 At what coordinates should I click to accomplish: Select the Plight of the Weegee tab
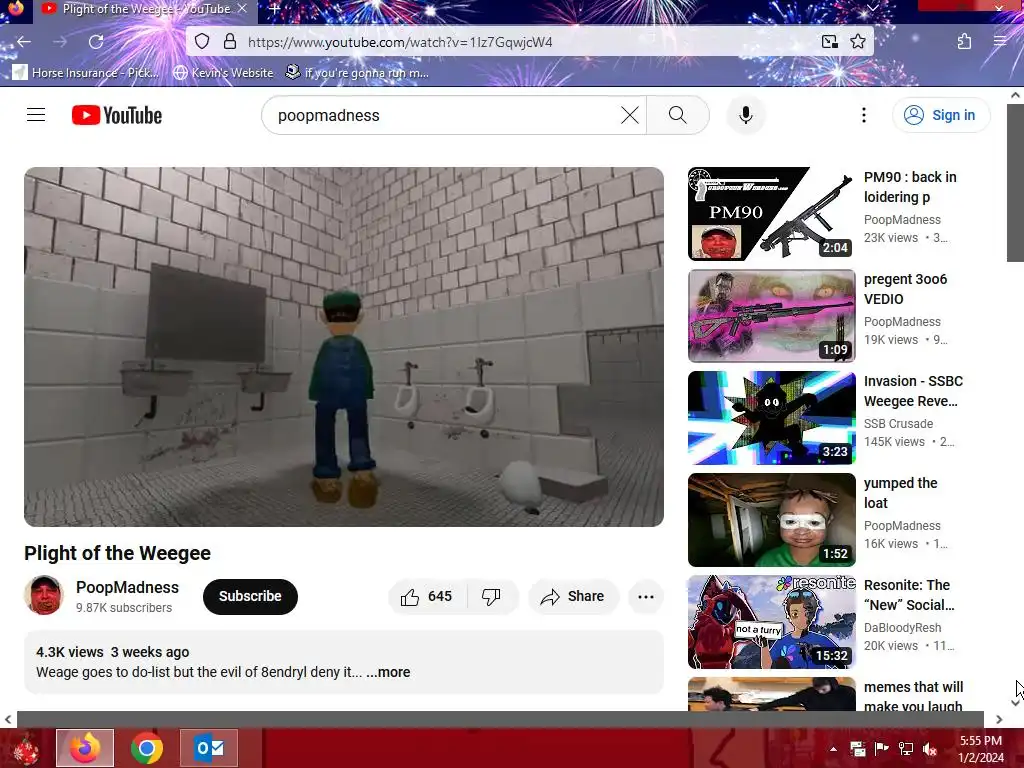tap(145, 9)
